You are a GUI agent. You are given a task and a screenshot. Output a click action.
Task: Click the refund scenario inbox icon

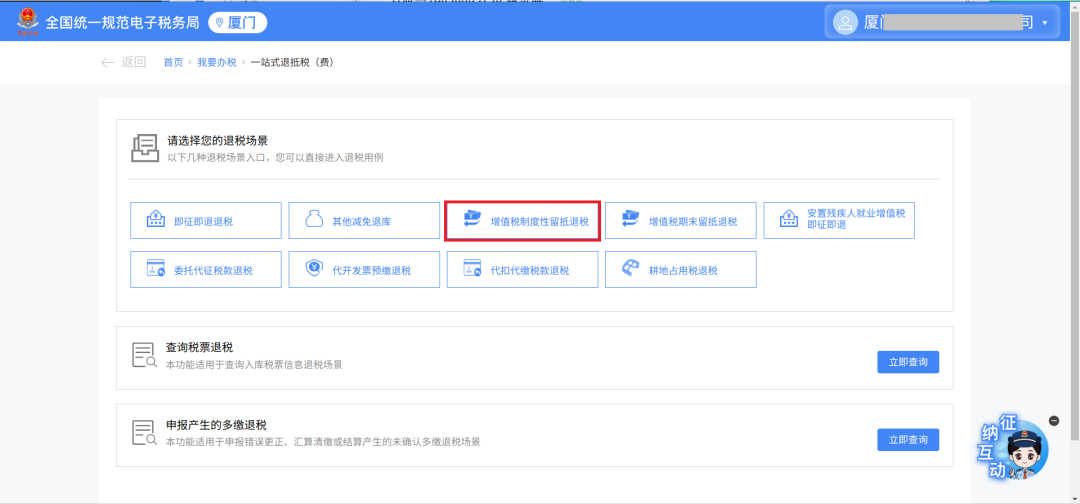coord(145,148)
